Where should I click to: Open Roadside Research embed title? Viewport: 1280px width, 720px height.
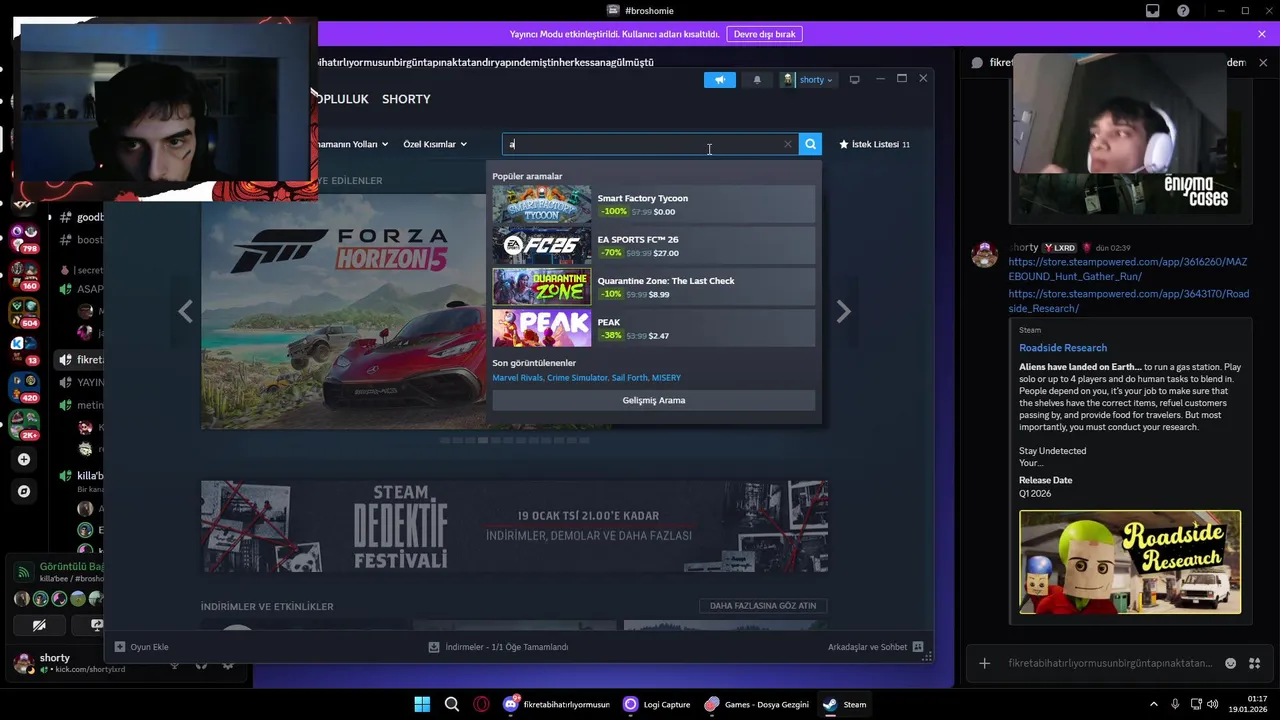[x=1063, y=348]
